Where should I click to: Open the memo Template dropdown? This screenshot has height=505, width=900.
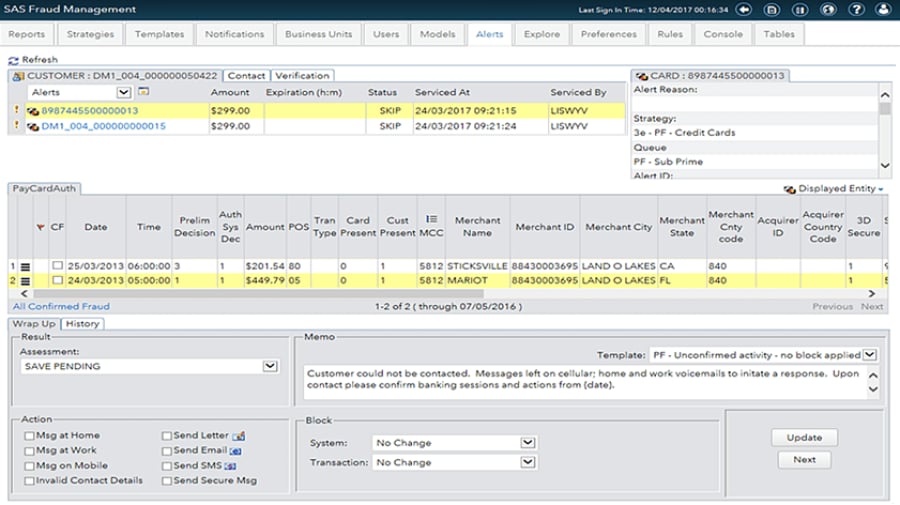coord(870,355)
